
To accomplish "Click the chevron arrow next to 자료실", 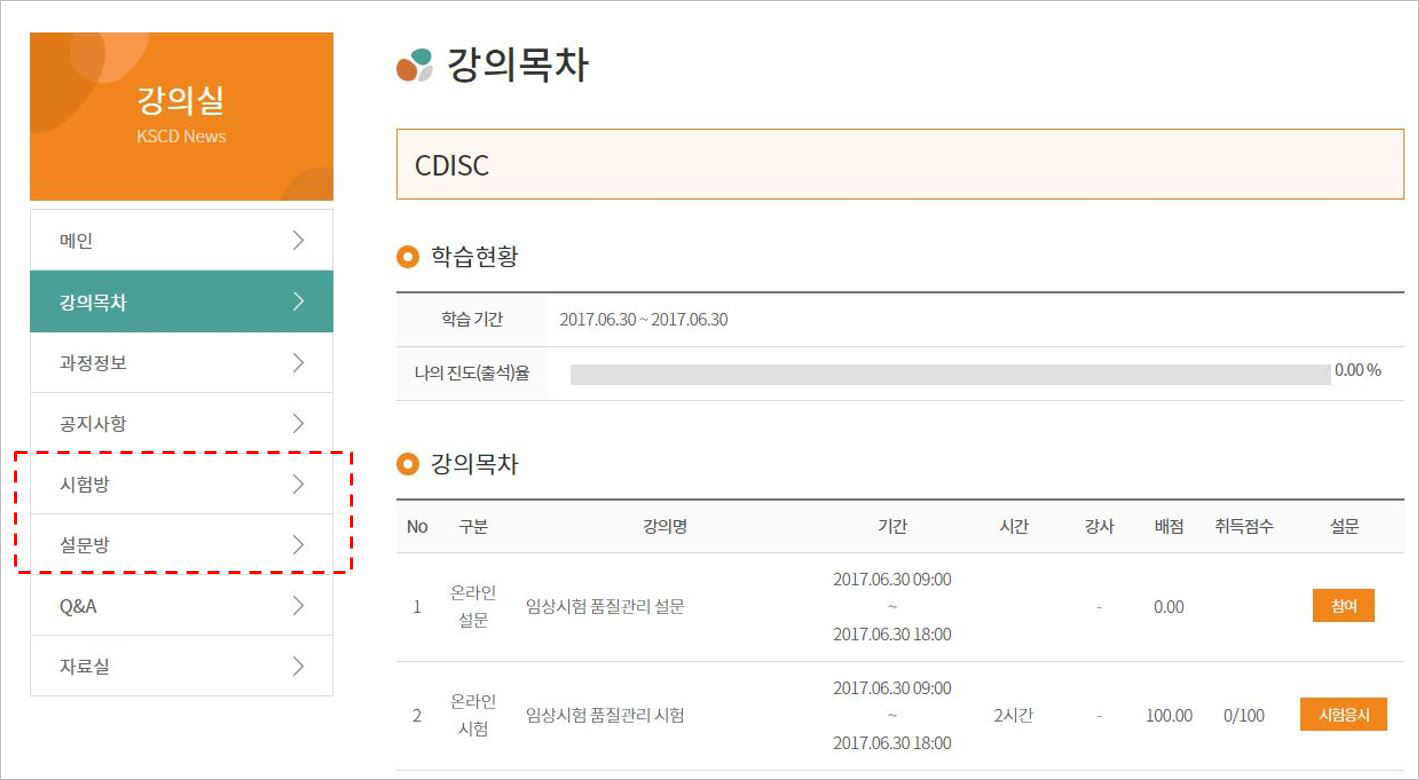I will [x=298, y=666].
